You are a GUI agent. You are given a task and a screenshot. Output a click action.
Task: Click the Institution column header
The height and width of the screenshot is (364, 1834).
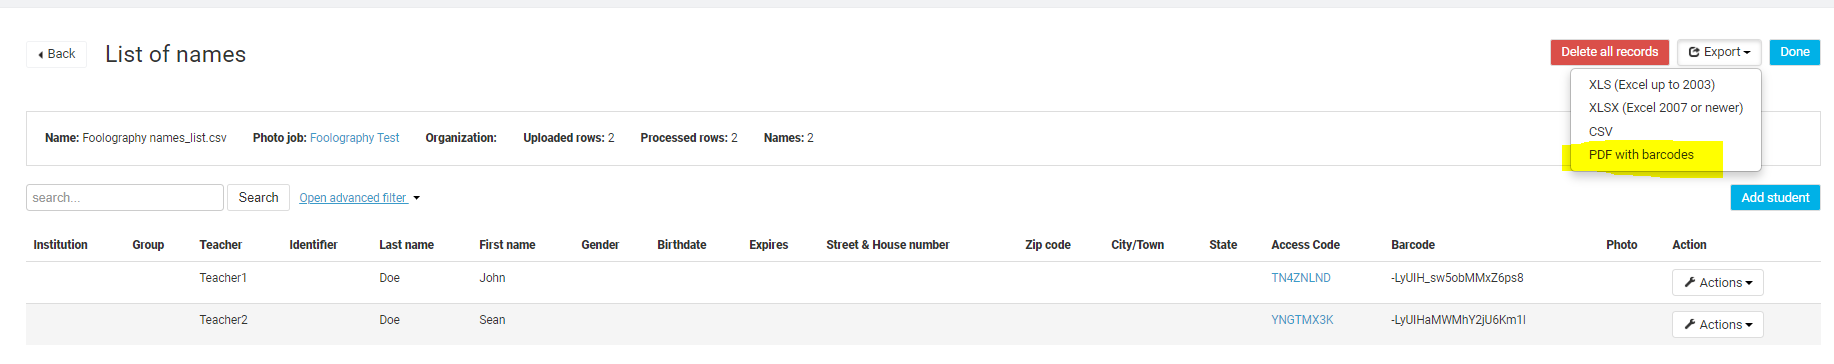pos(60,245)
